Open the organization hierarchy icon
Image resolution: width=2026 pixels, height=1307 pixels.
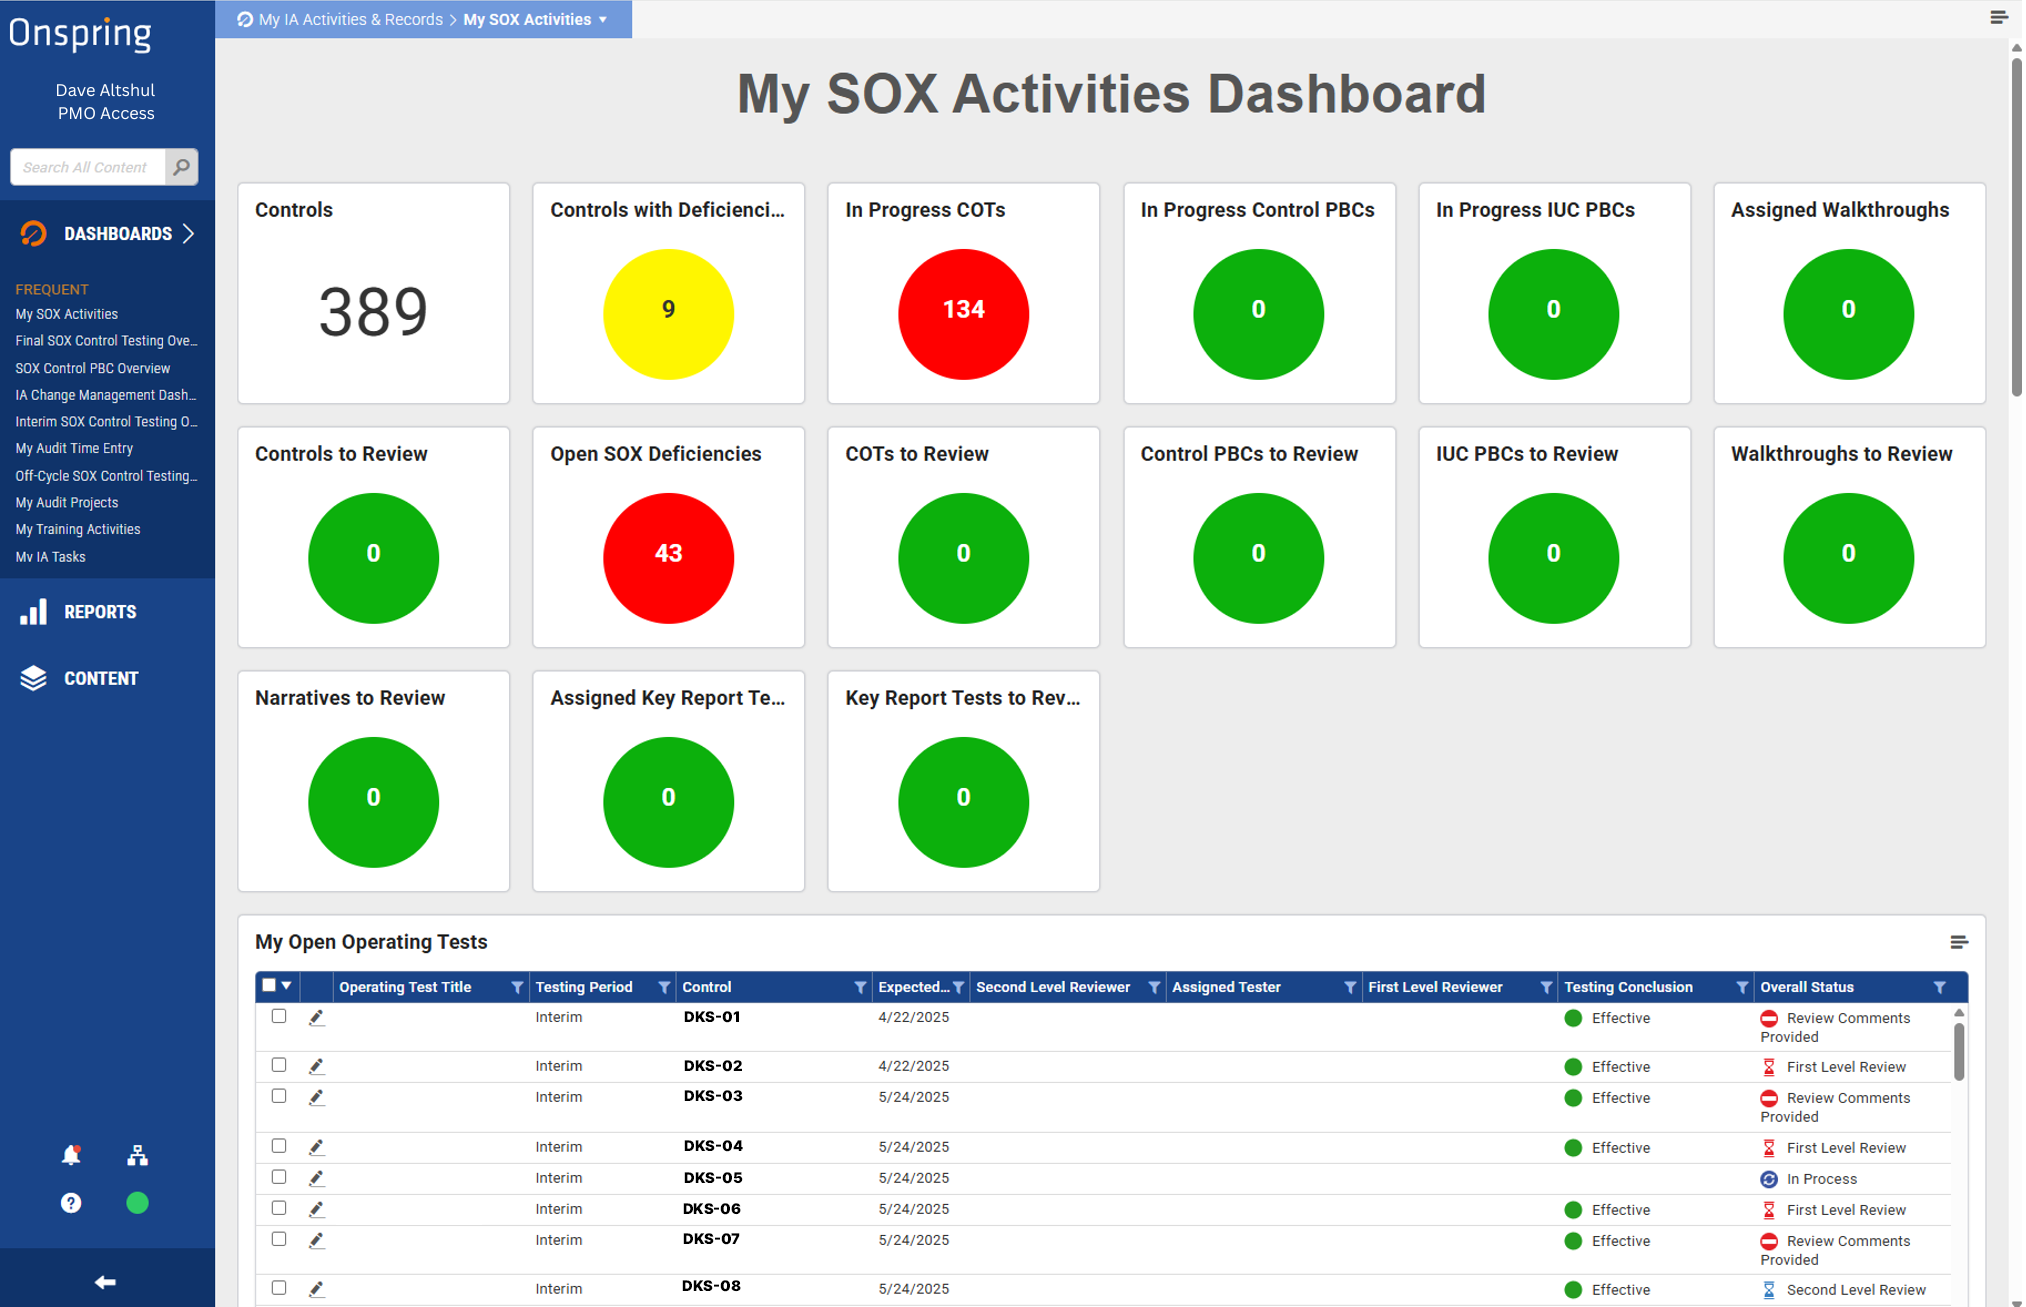[137, 1155]
